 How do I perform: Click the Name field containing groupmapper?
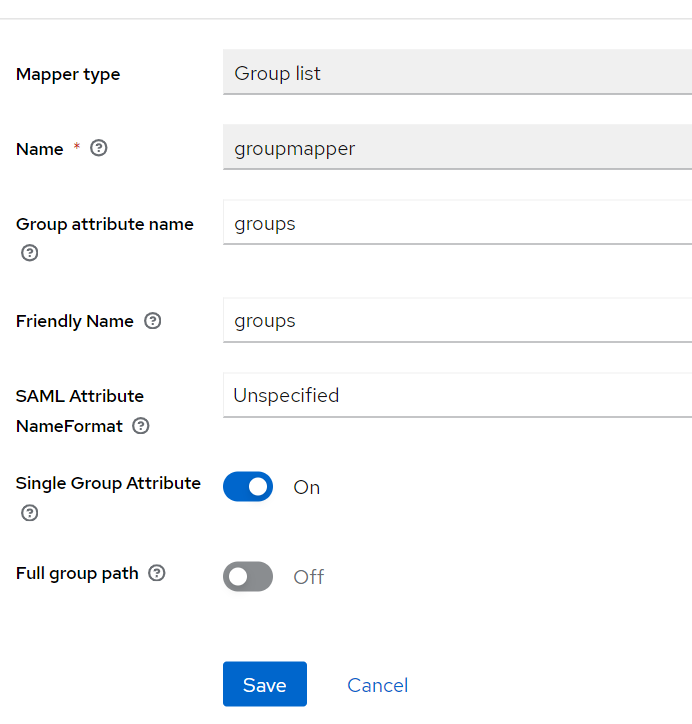tap(457, 148)
